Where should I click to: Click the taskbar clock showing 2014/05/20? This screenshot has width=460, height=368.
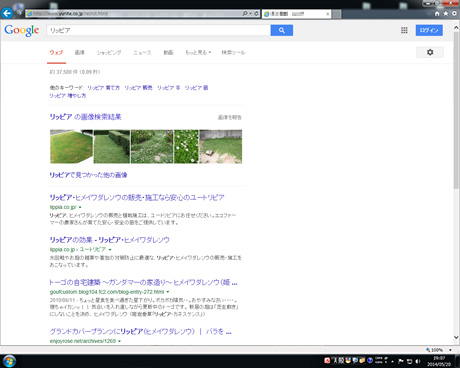point(439,361)
